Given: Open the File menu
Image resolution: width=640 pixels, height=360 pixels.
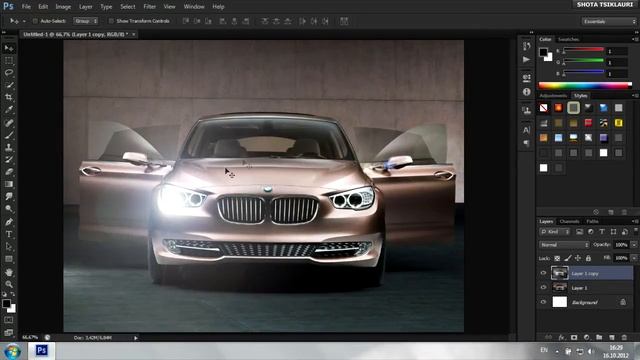Looking at the screenshot, I should [x=26, y=7].
